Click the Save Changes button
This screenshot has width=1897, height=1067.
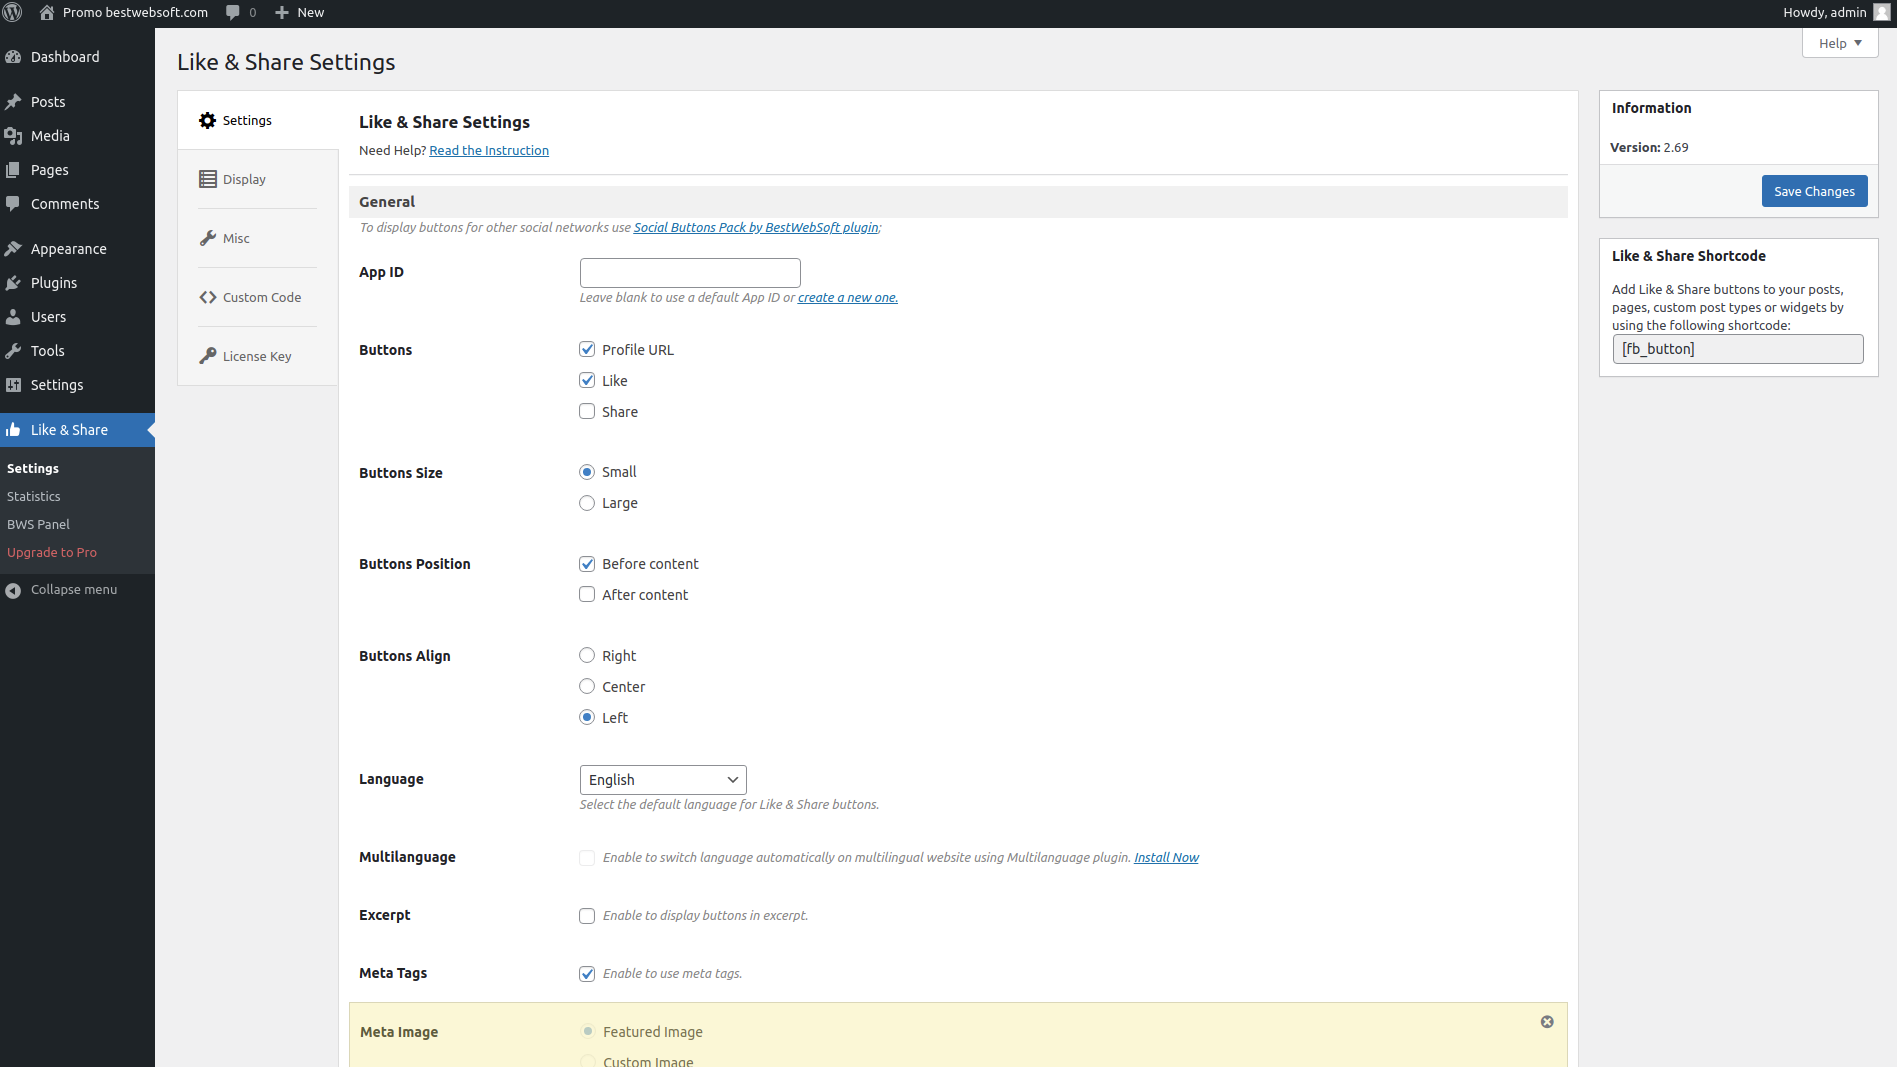(x=1814, y=192)
